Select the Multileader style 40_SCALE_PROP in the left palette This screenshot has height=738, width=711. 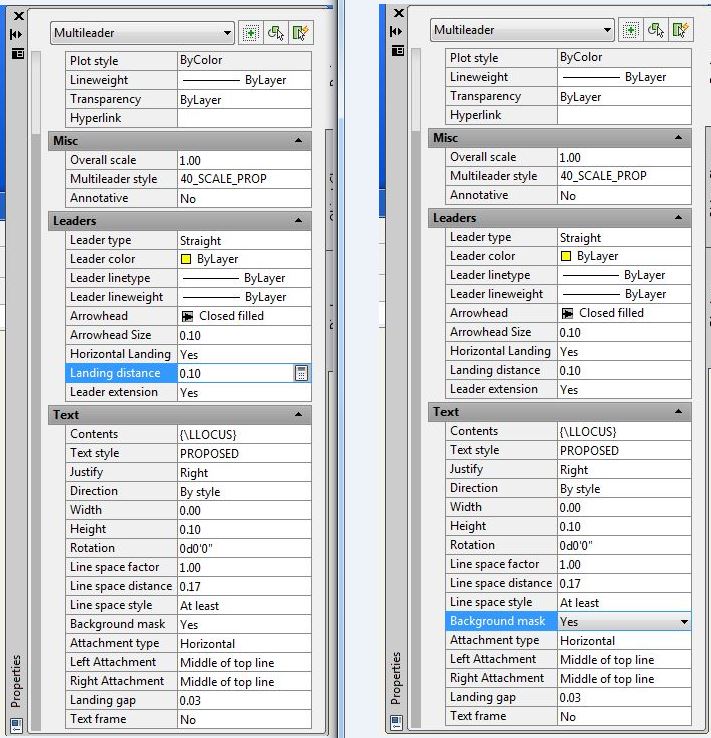point(244,179)
